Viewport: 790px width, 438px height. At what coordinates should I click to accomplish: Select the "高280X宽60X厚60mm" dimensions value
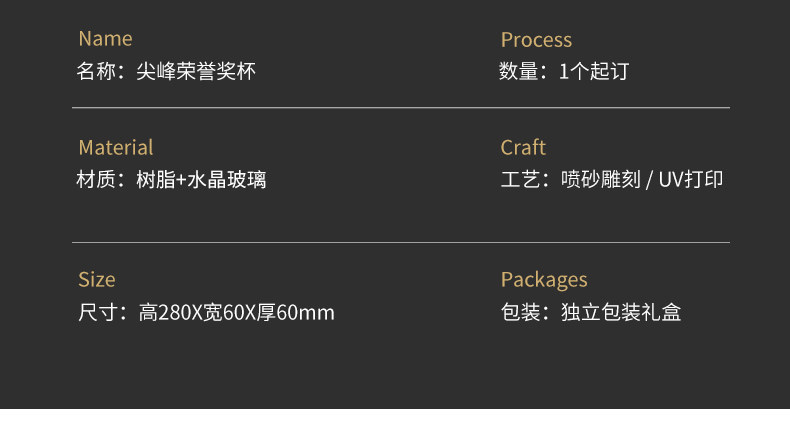pyautogui.click(x=237, y=313)
